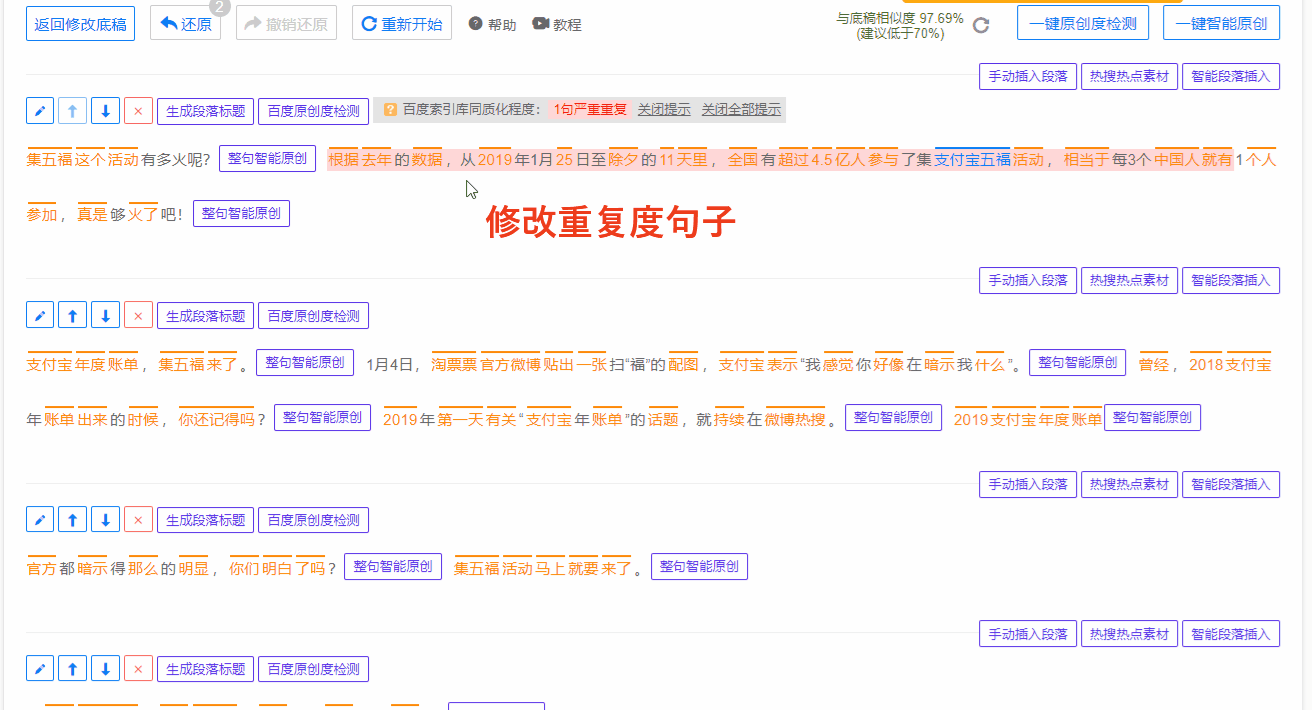Click the 重新开始 restart button
The image size is (1312, 710).
(401, 23)
